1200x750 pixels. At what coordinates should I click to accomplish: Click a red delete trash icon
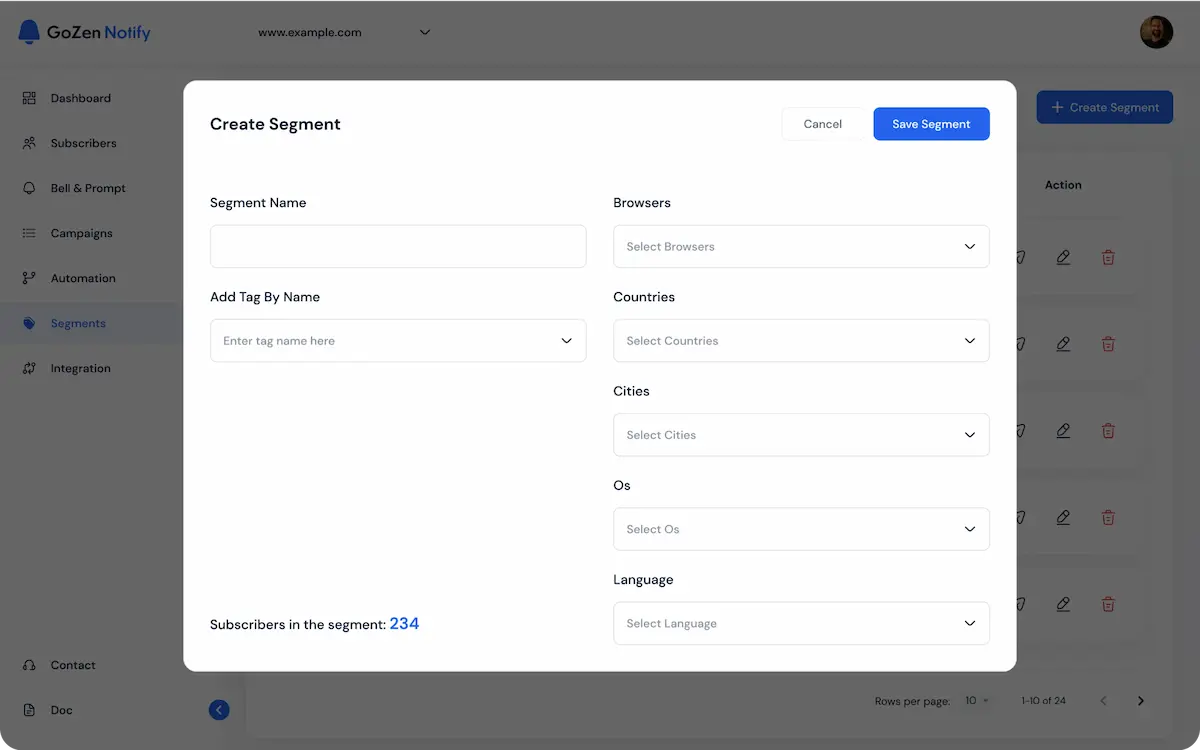1108,257
